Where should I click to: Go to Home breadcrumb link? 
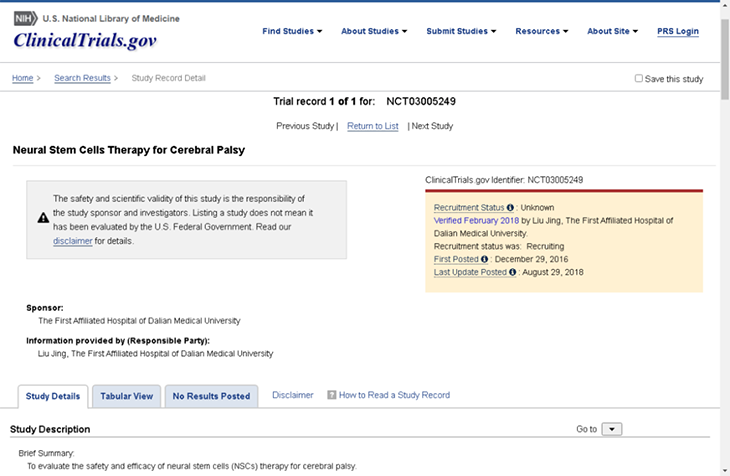[22, 78]
